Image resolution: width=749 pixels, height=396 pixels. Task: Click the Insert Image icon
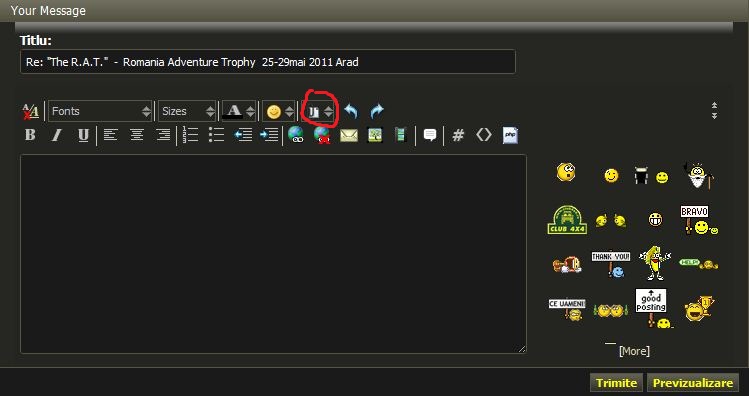click(x=374, y=135)
